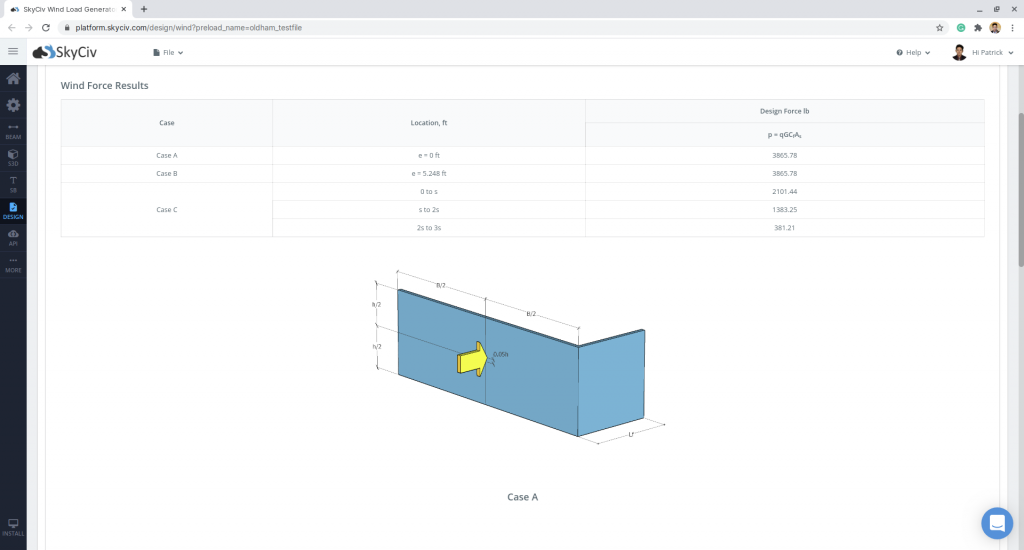Open a new browser tab
Image resolution: width=1024 pixels, height=550 pixels.
tap(144, 8)
